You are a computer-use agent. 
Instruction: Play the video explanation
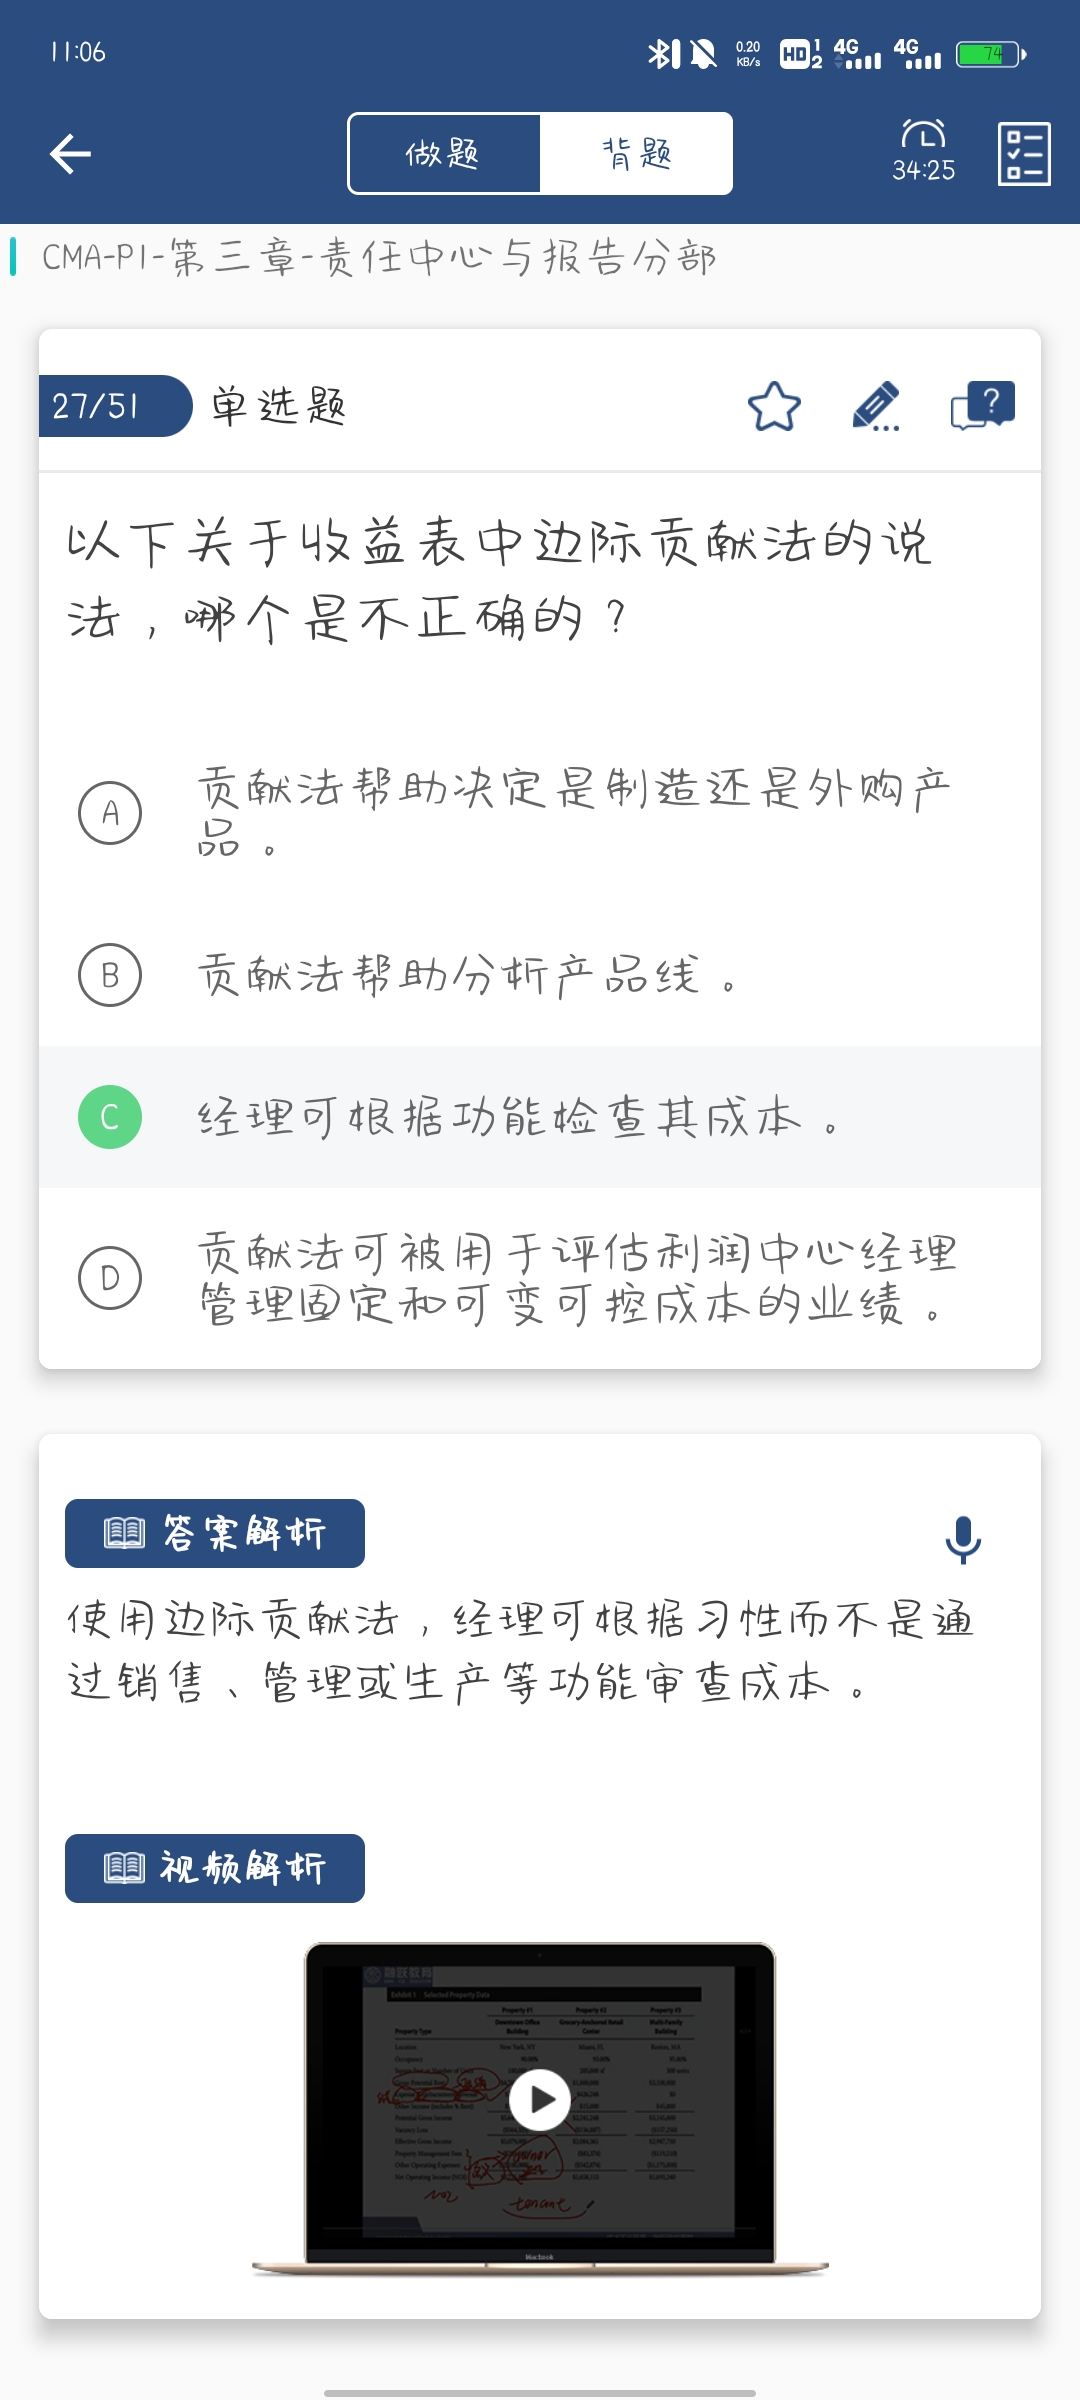point(540,2100)
